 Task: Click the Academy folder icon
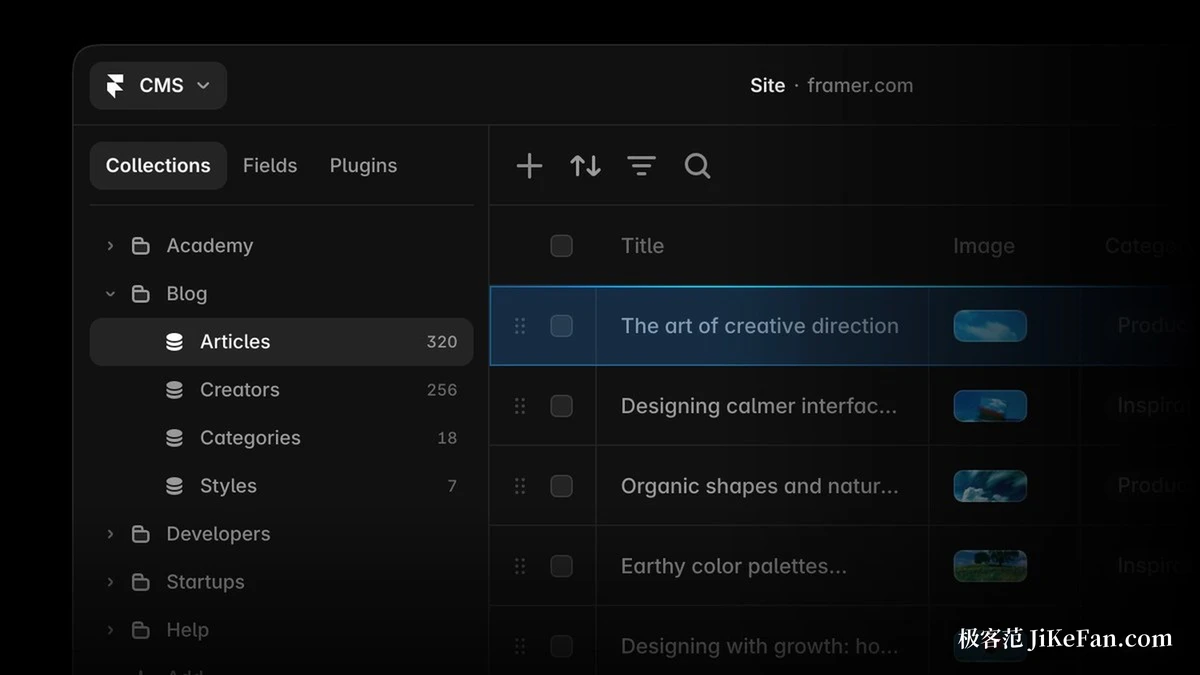(141, 246)
